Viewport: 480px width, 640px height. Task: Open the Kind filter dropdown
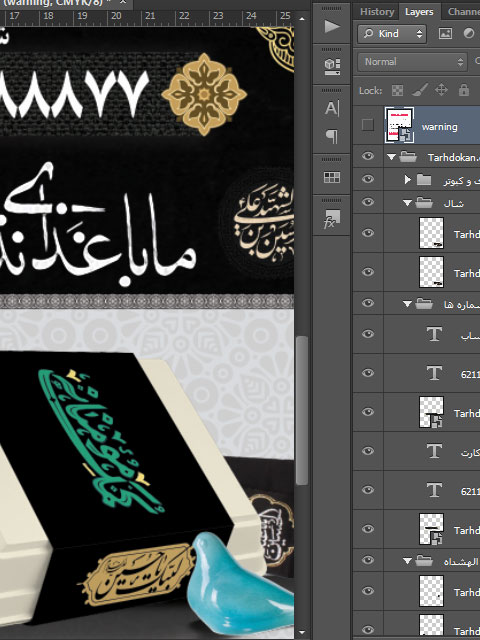(392, 33)
